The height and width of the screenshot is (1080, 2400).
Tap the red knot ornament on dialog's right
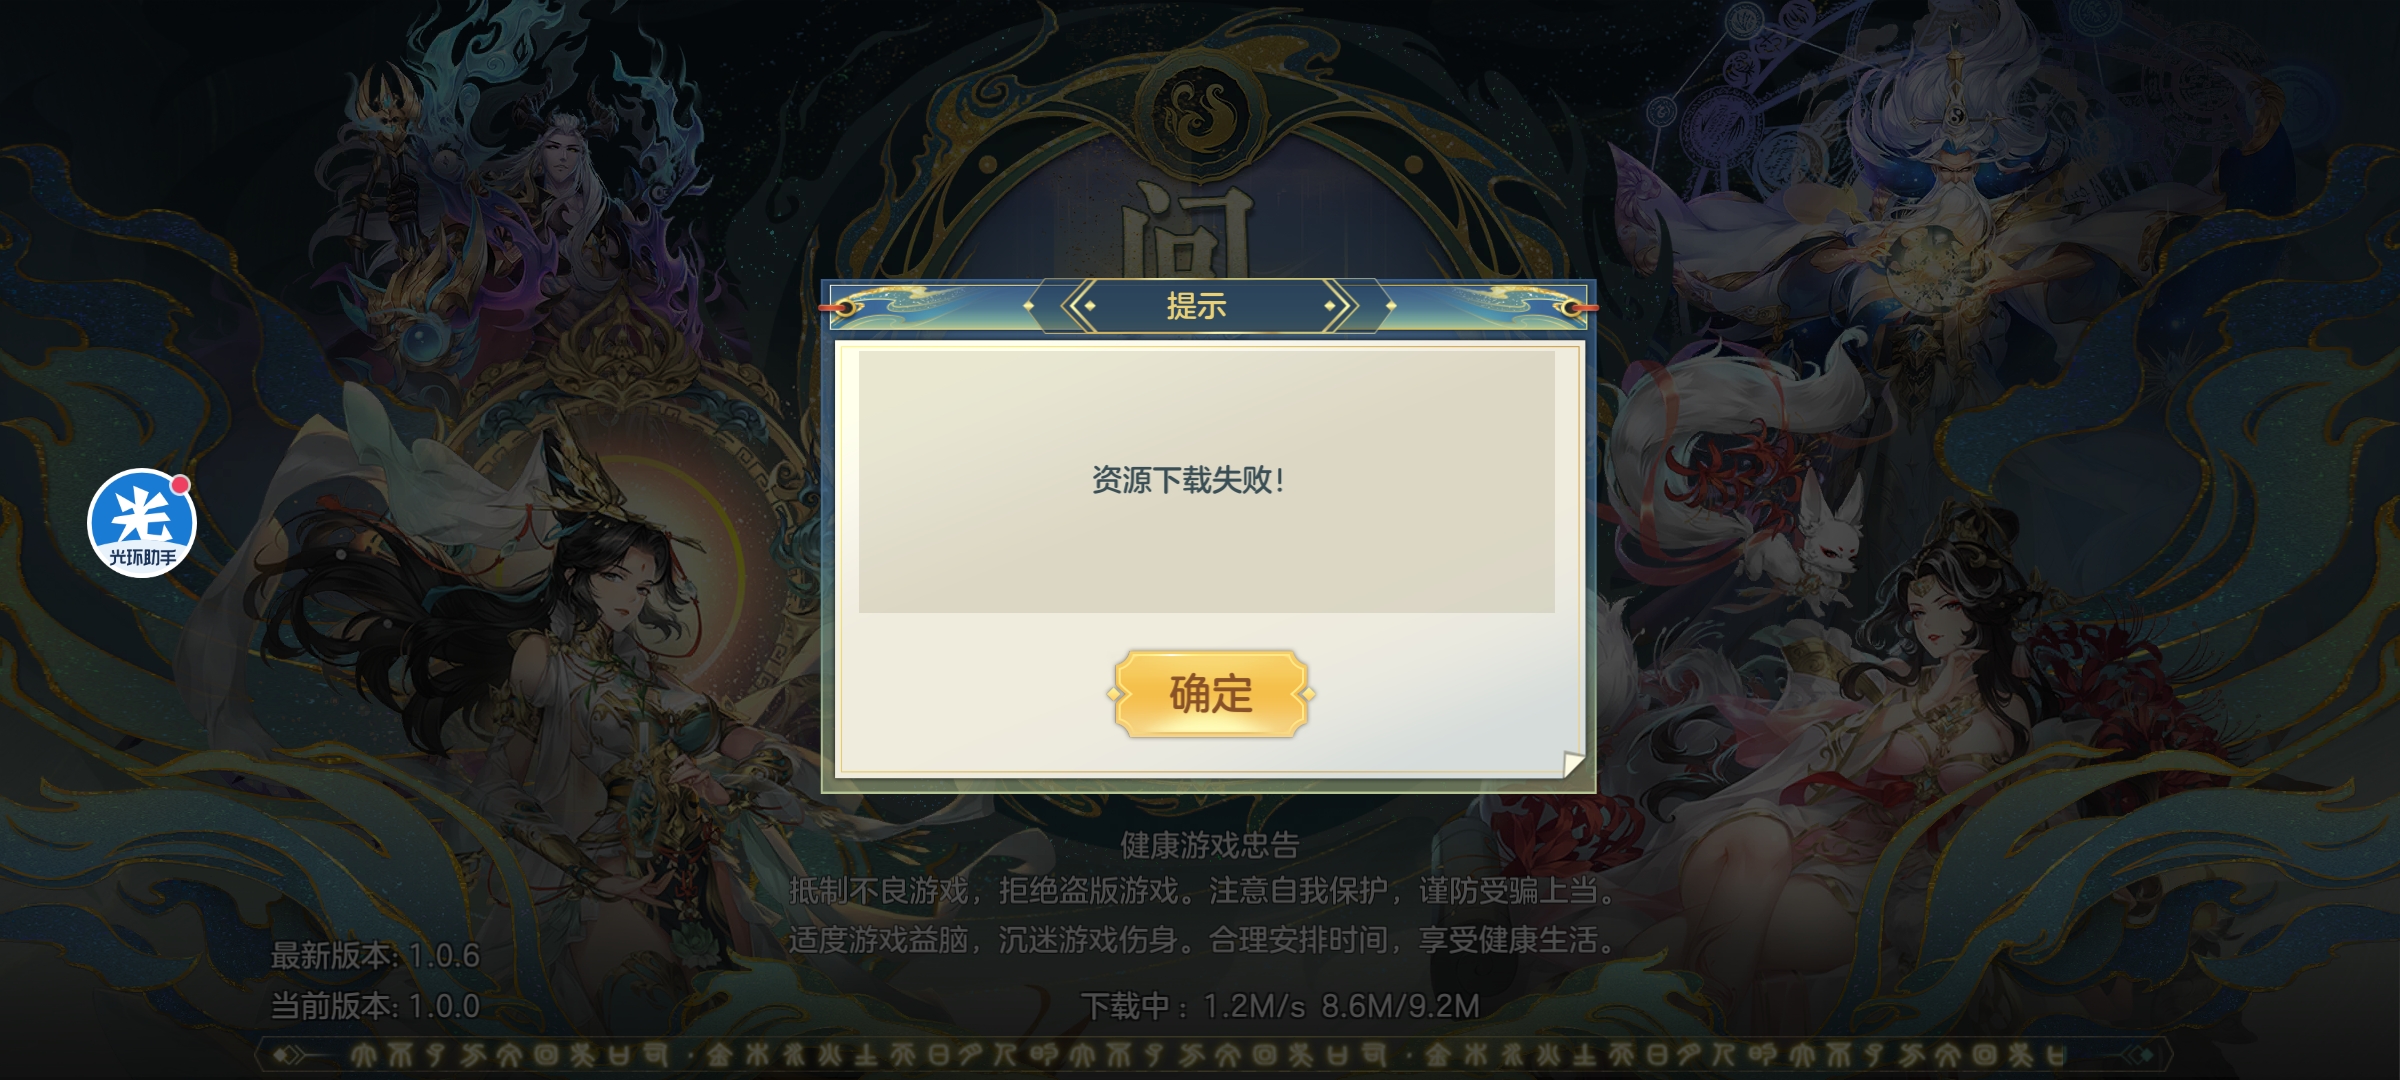tap(1574, 307)
